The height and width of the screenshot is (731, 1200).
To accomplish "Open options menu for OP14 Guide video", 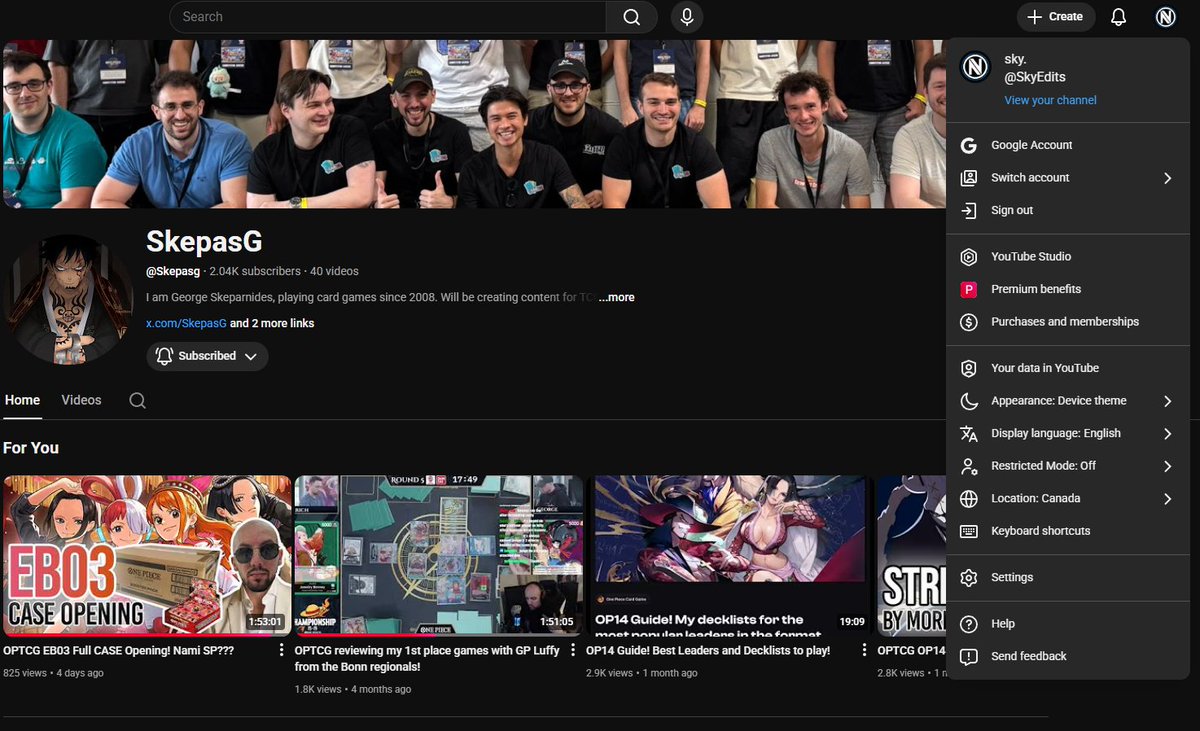I will (865, 650).
